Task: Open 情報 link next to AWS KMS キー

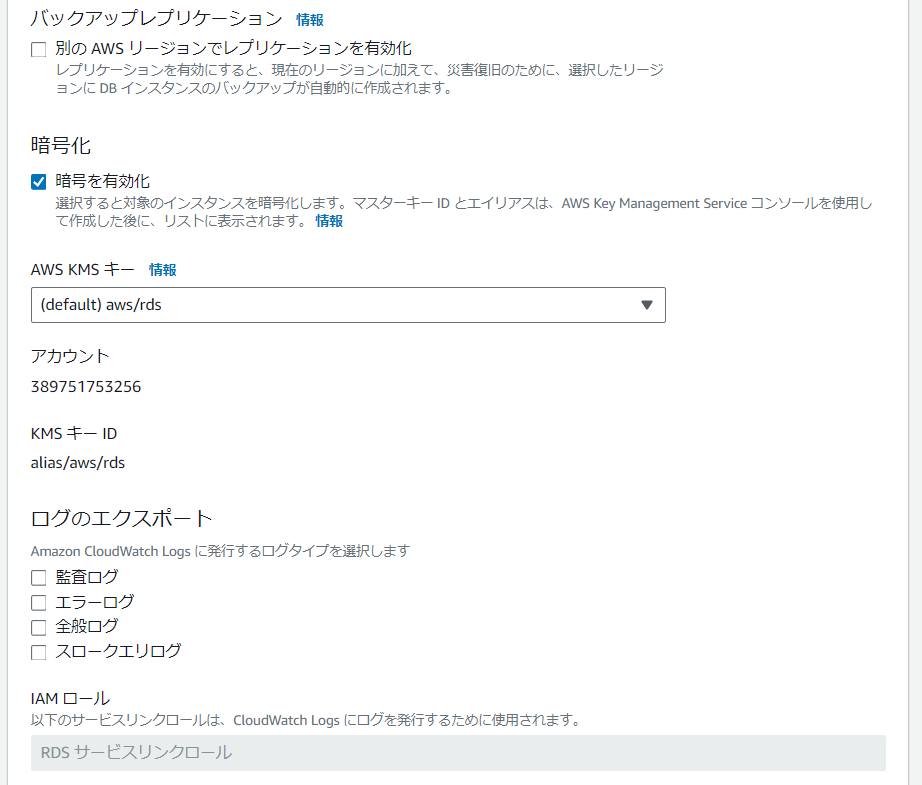Action: click(x=163, y=270)
